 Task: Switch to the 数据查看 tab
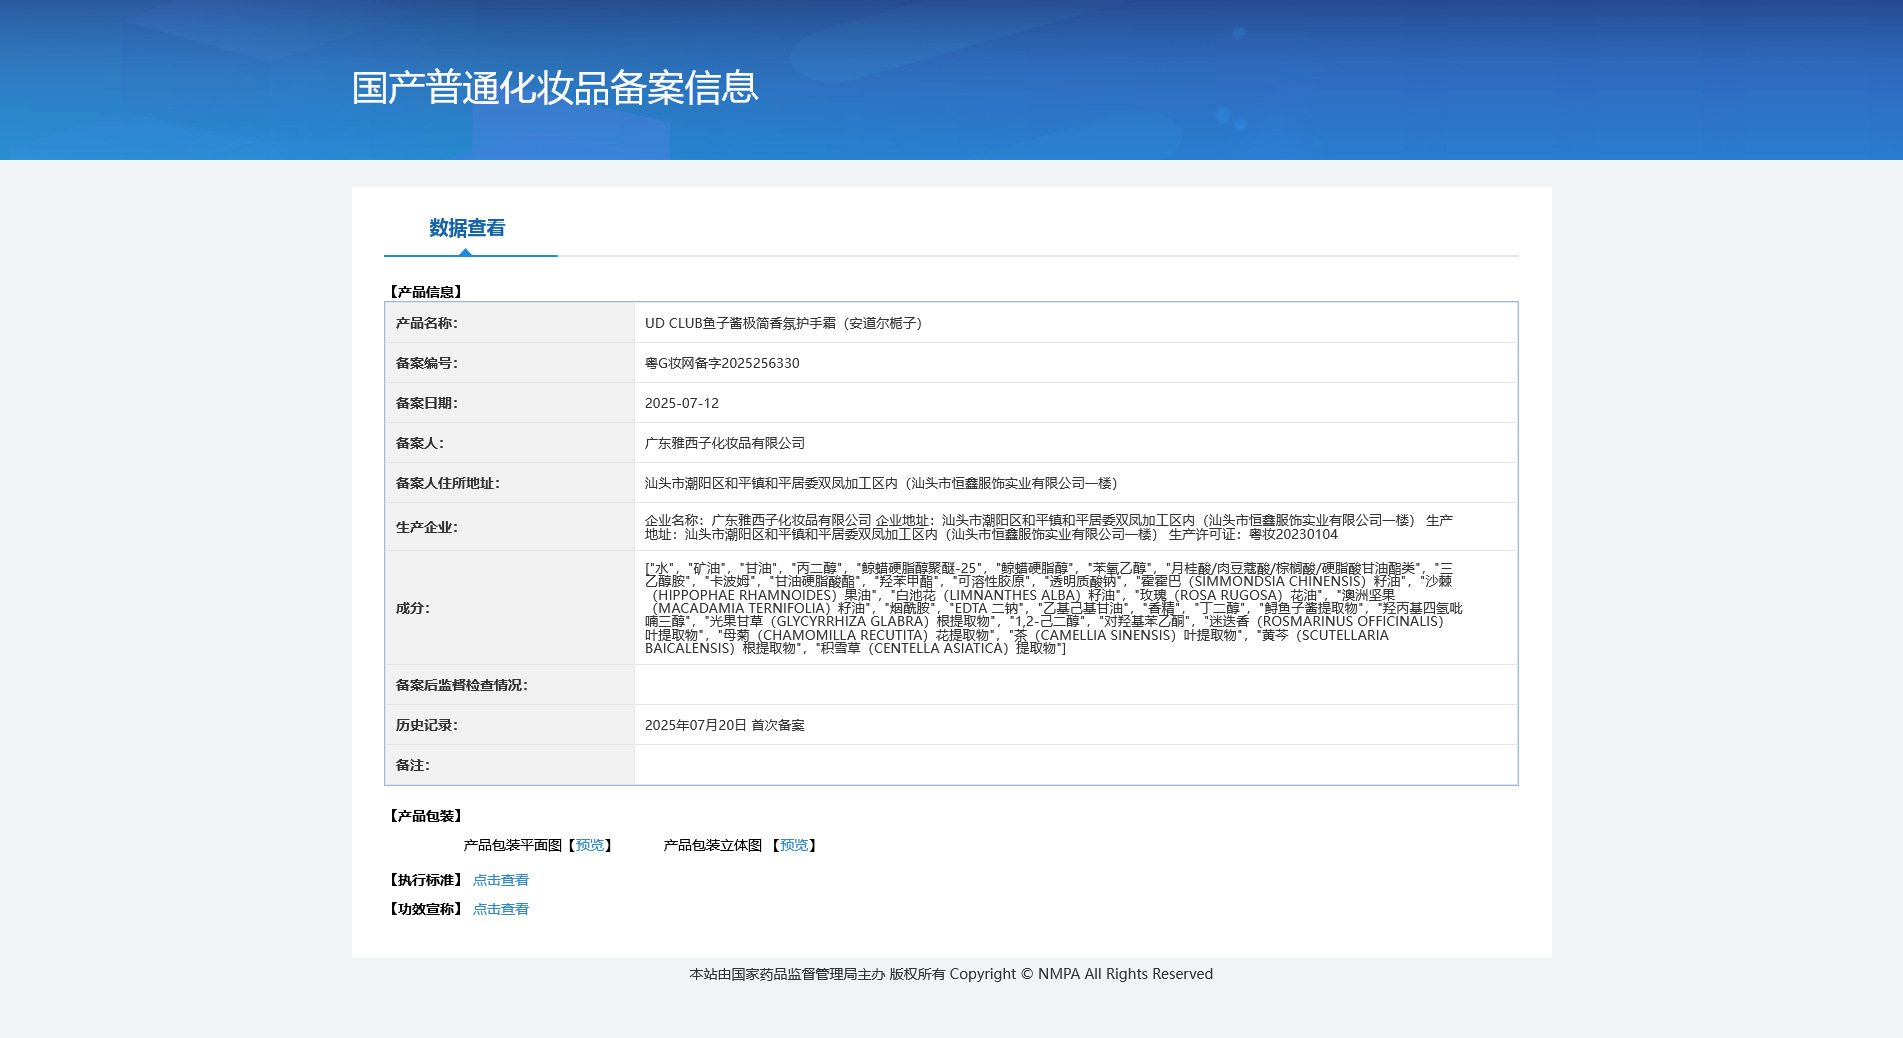[467, 228]
